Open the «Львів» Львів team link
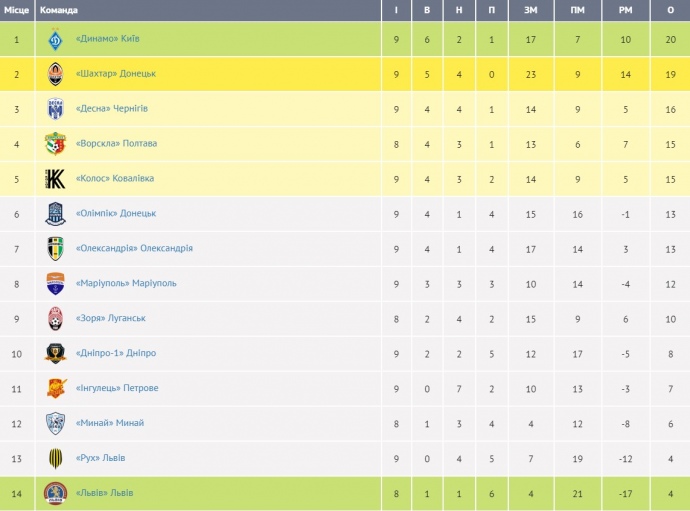The height and width of the screenshot is (511, 690). [104, 494]
